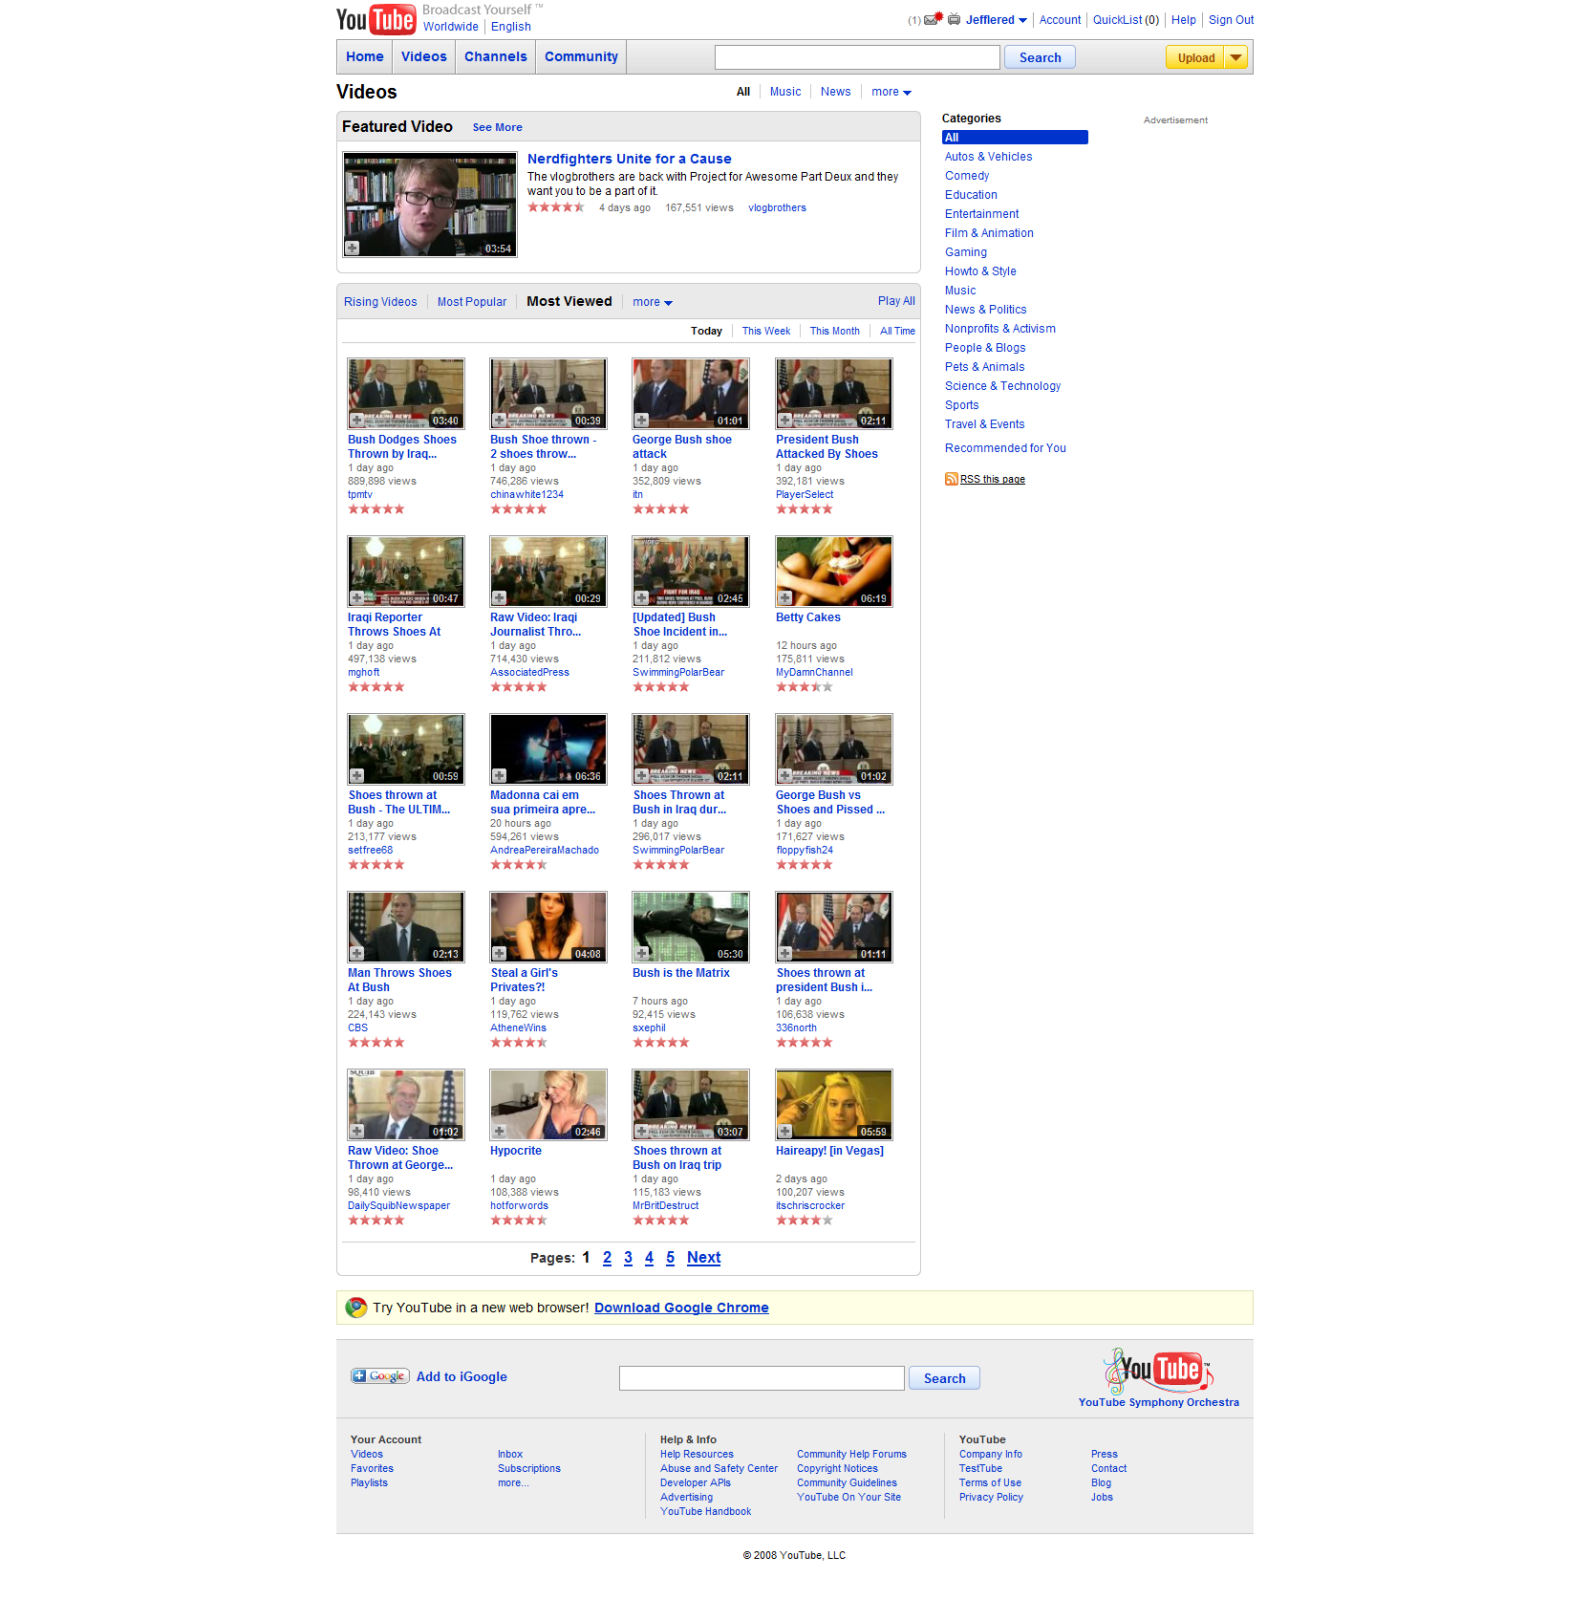Add '[Updated] Bush Shoe Incident' to QuickList
The width and height of the screenshot is (1589, 1600).
(x=641, y=598)
